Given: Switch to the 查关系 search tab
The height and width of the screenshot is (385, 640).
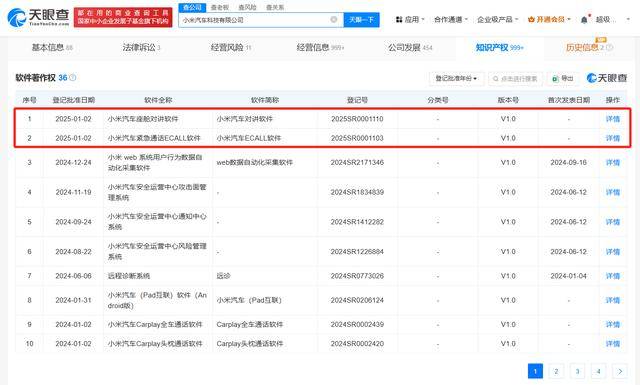Looking at the screenshot, I should tap(275, 7).
